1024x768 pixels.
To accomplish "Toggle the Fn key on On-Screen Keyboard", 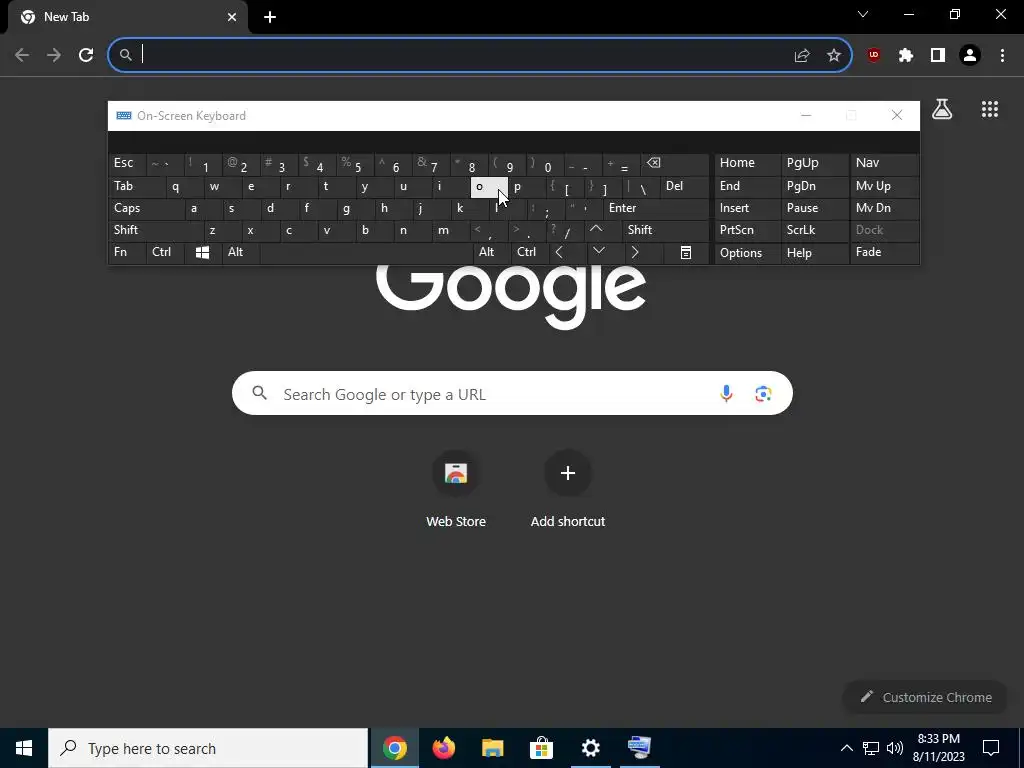I will coord(127,253).
